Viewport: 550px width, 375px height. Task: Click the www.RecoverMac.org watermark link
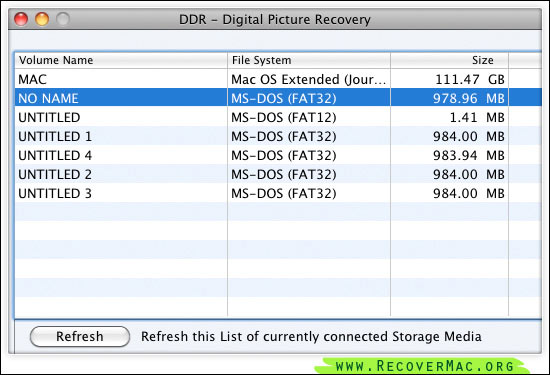pos(424,366)
